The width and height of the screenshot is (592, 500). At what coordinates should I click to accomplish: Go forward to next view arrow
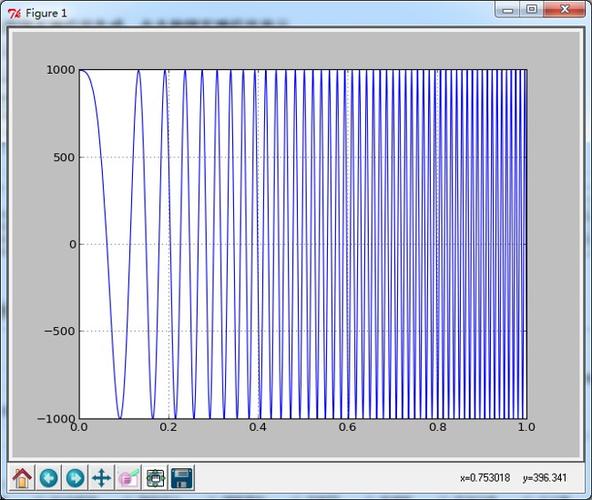point(75,478)
